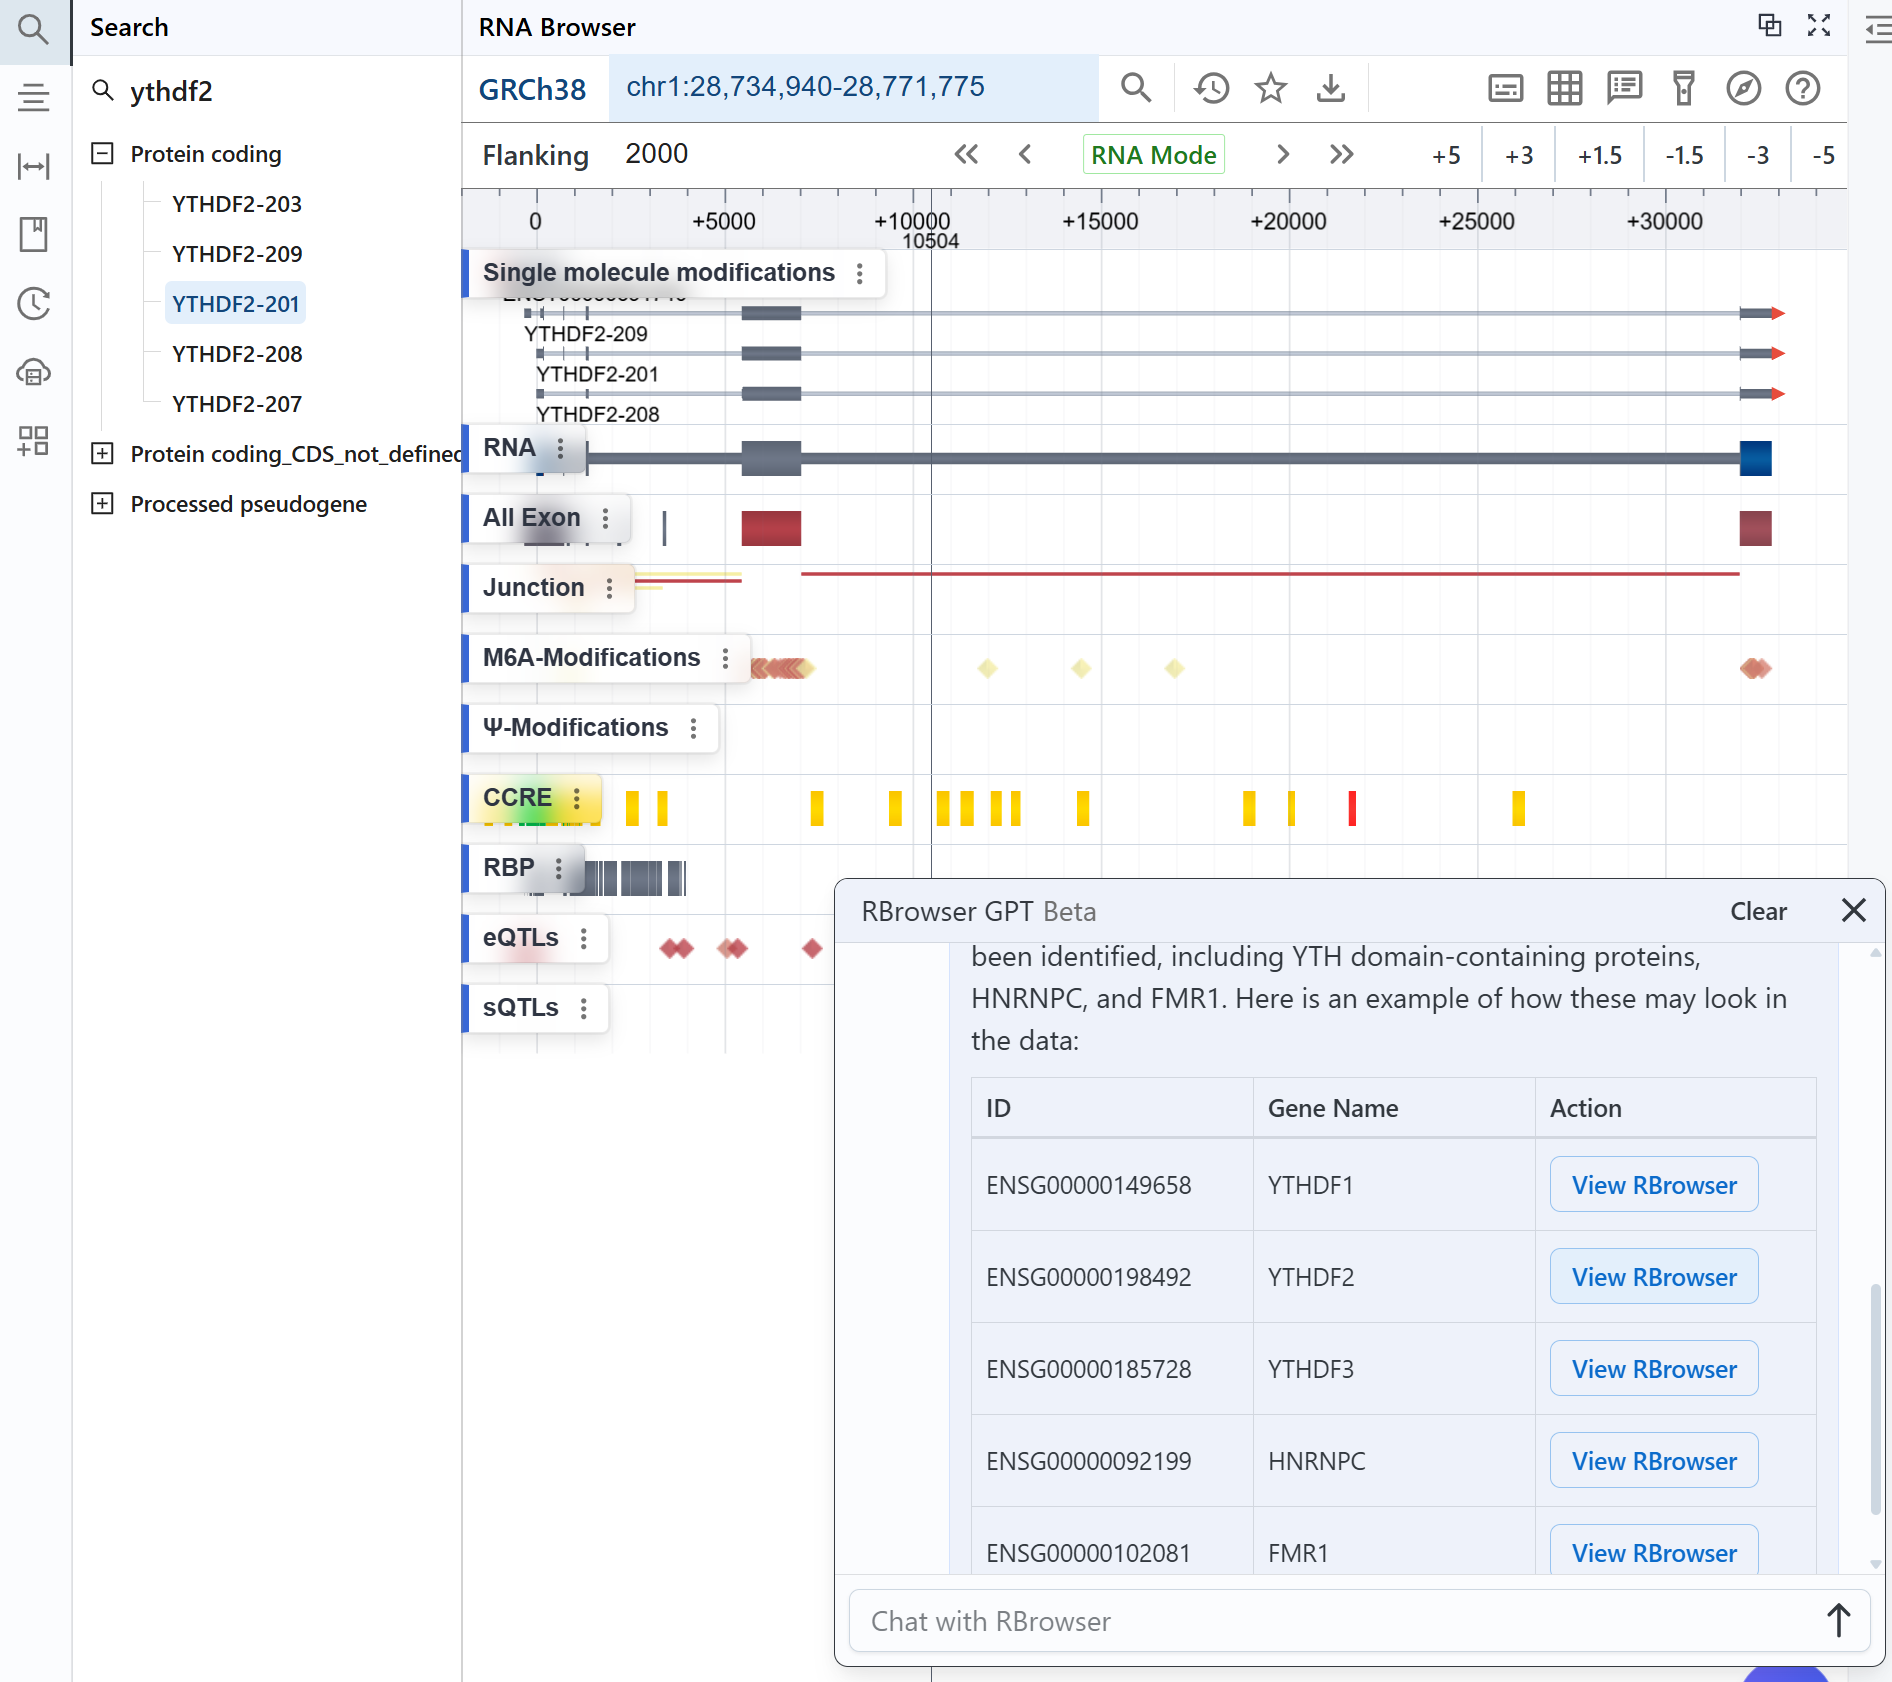Collapse the Protein coding tree group
The width and height of the screenshot is (1892, 1682).
(x=102, y=153)
